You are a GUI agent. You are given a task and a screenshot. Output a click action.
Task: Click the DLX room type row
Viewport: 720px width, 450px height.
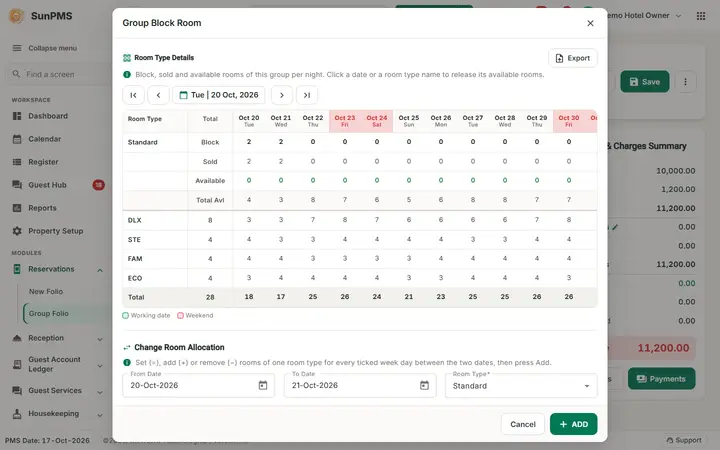(360, 220)
